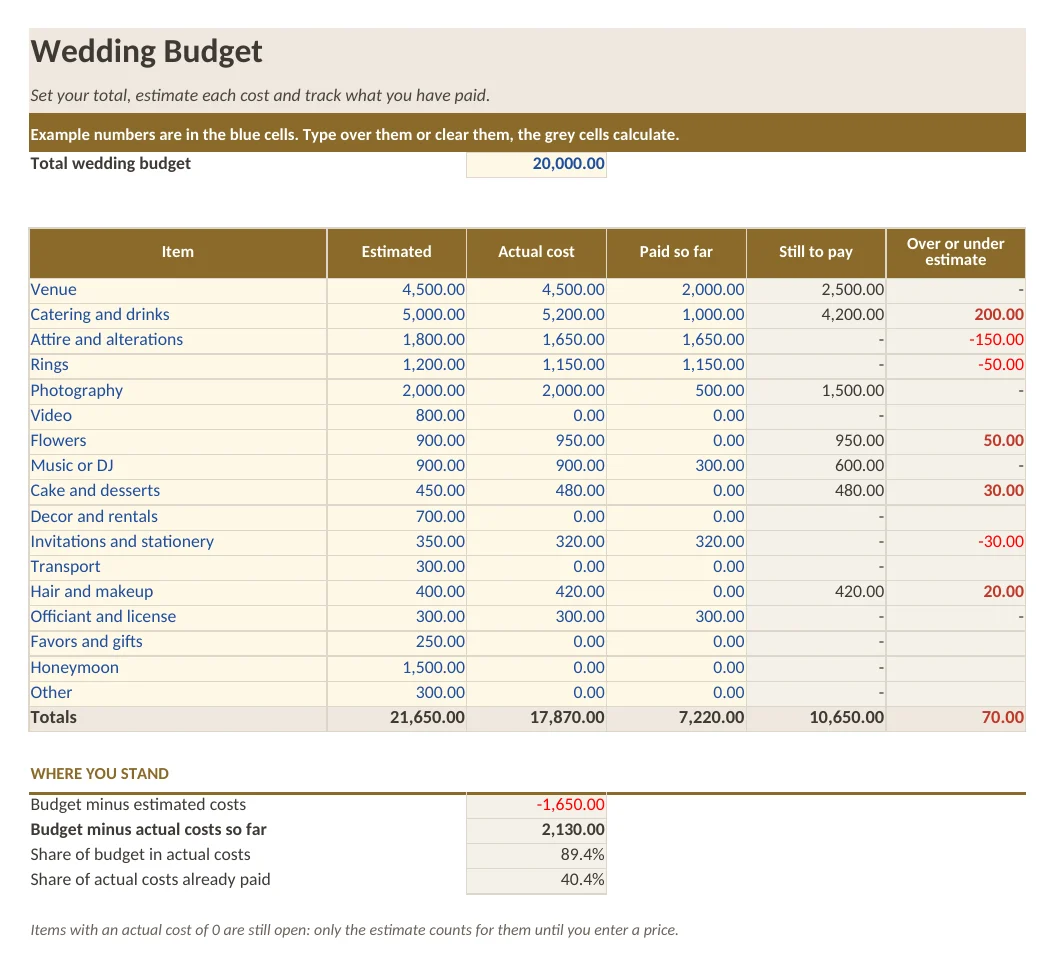Select Hair and makeup estimated 400.00
This screenshot has width=1054, height=966.
coord(397,592)
